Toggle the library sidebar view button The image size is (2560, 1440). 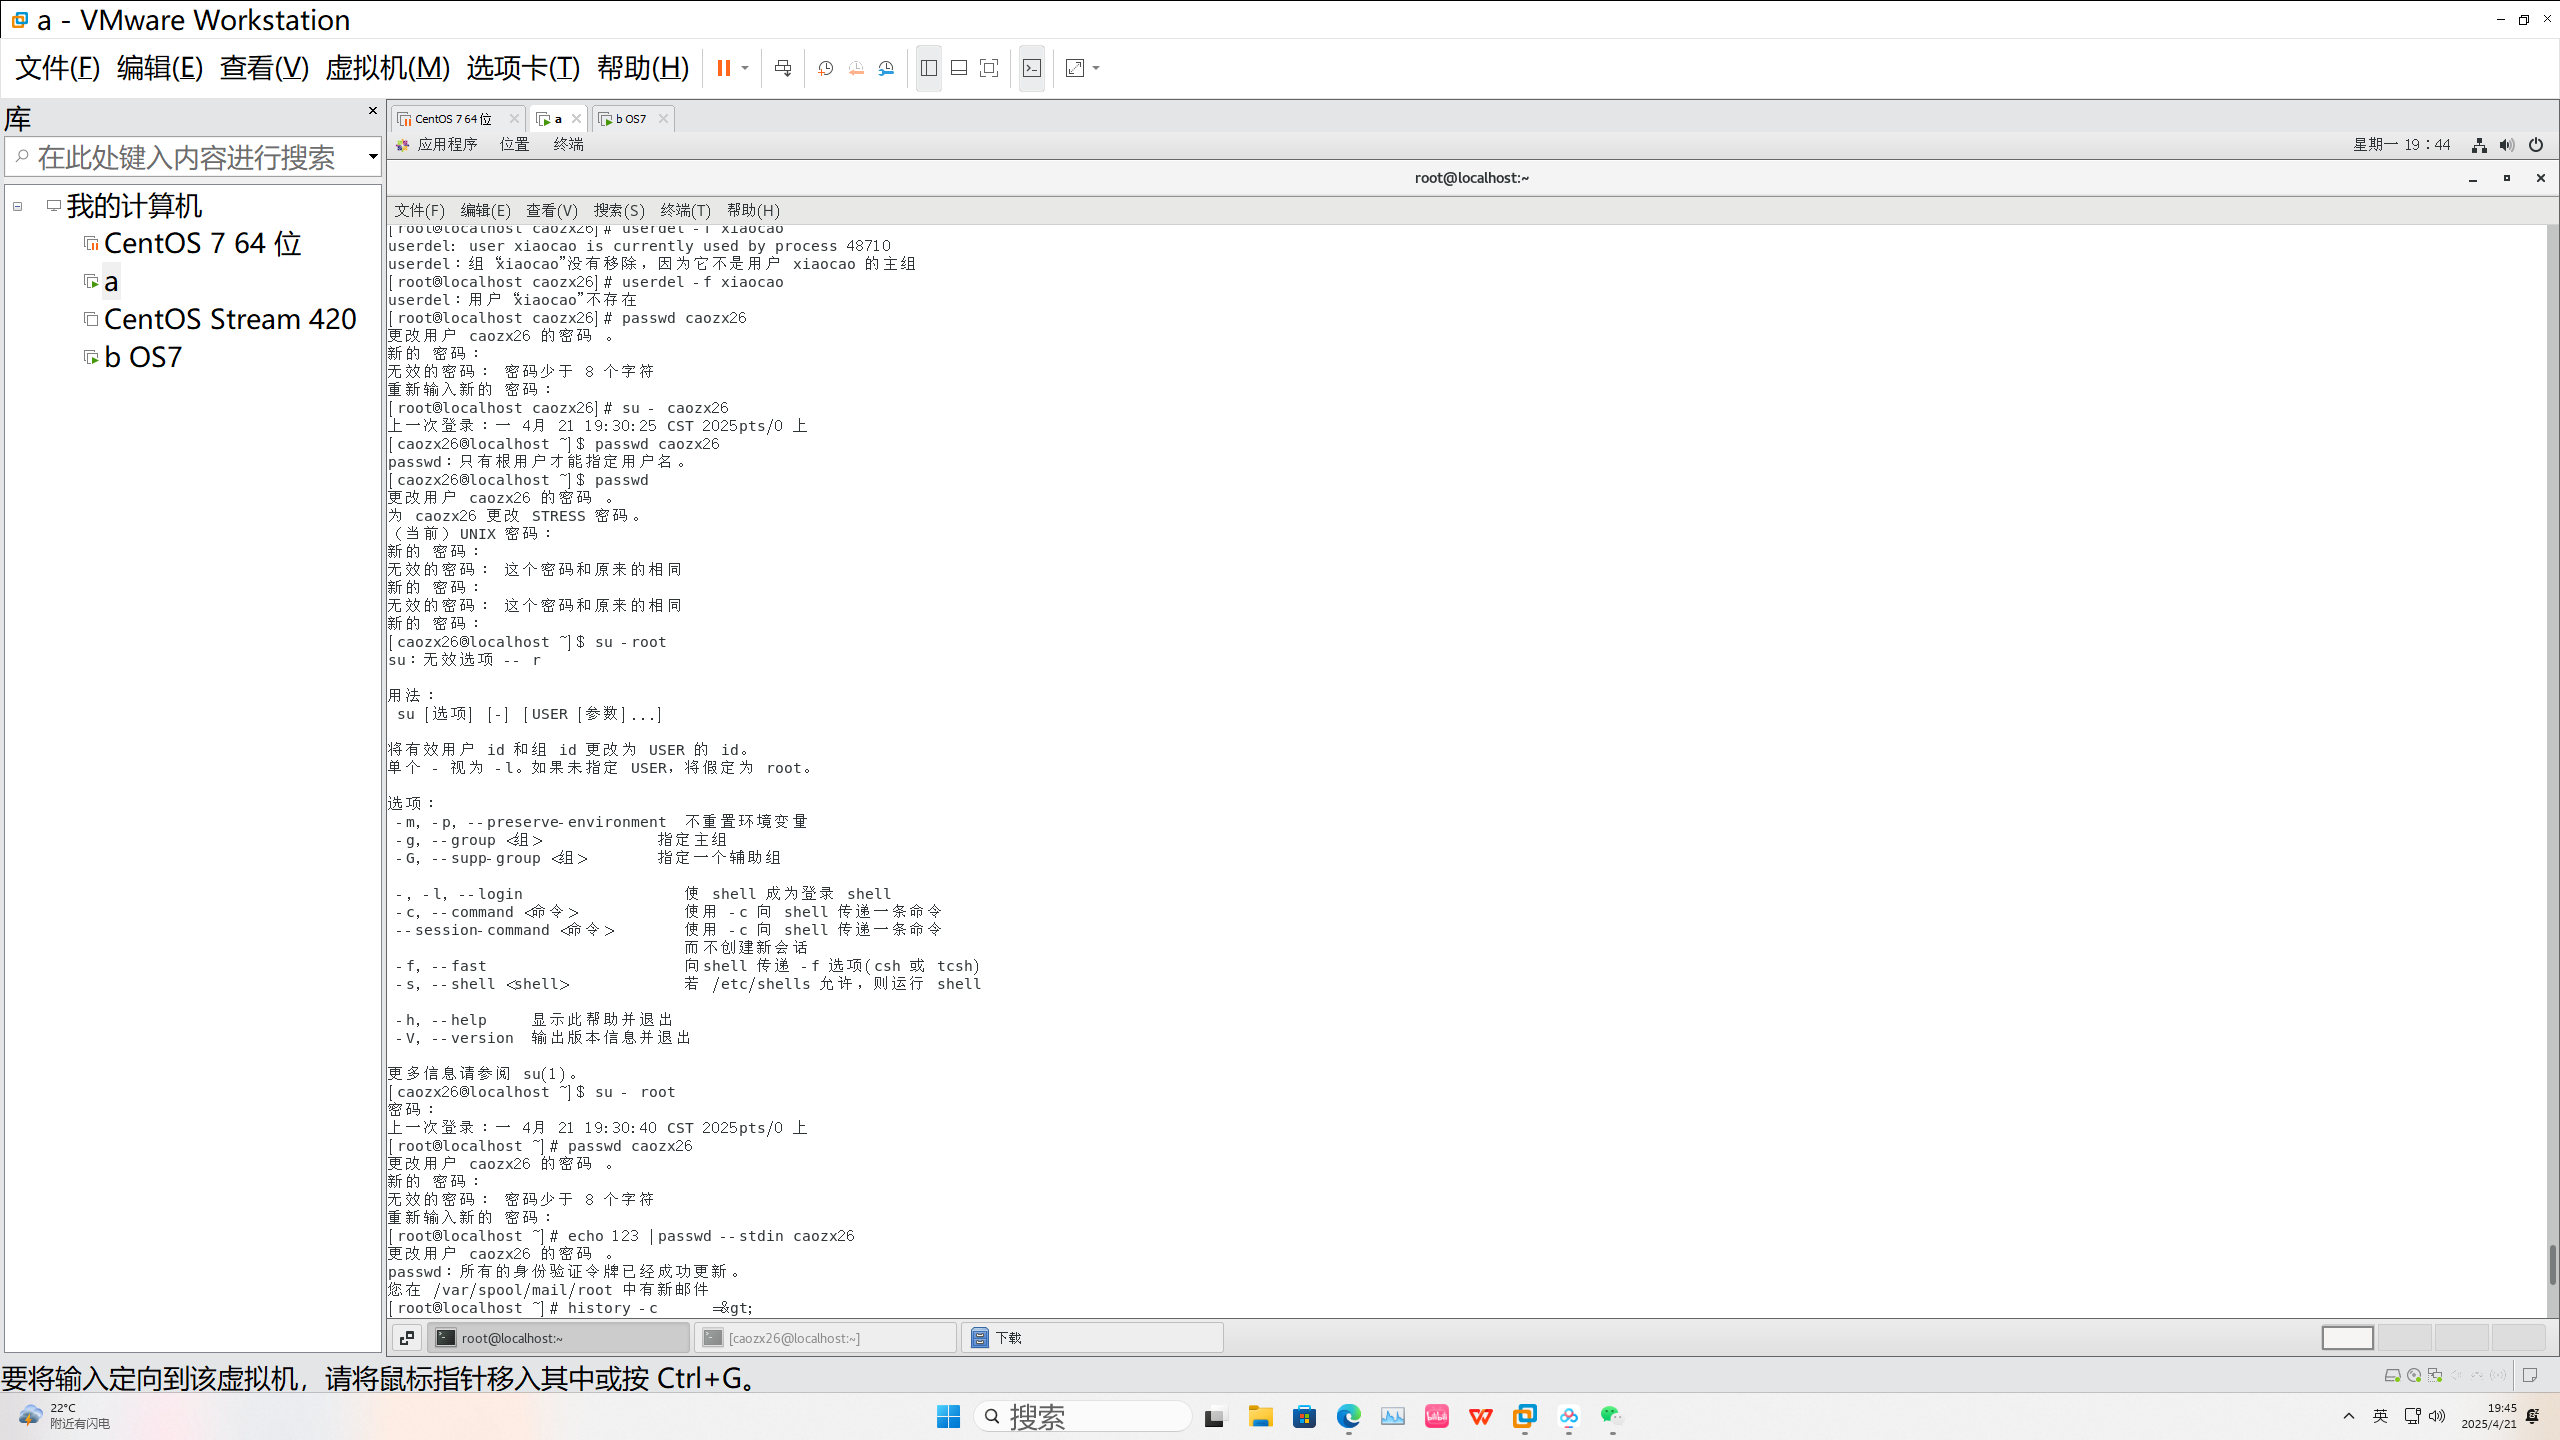(929, 68)
